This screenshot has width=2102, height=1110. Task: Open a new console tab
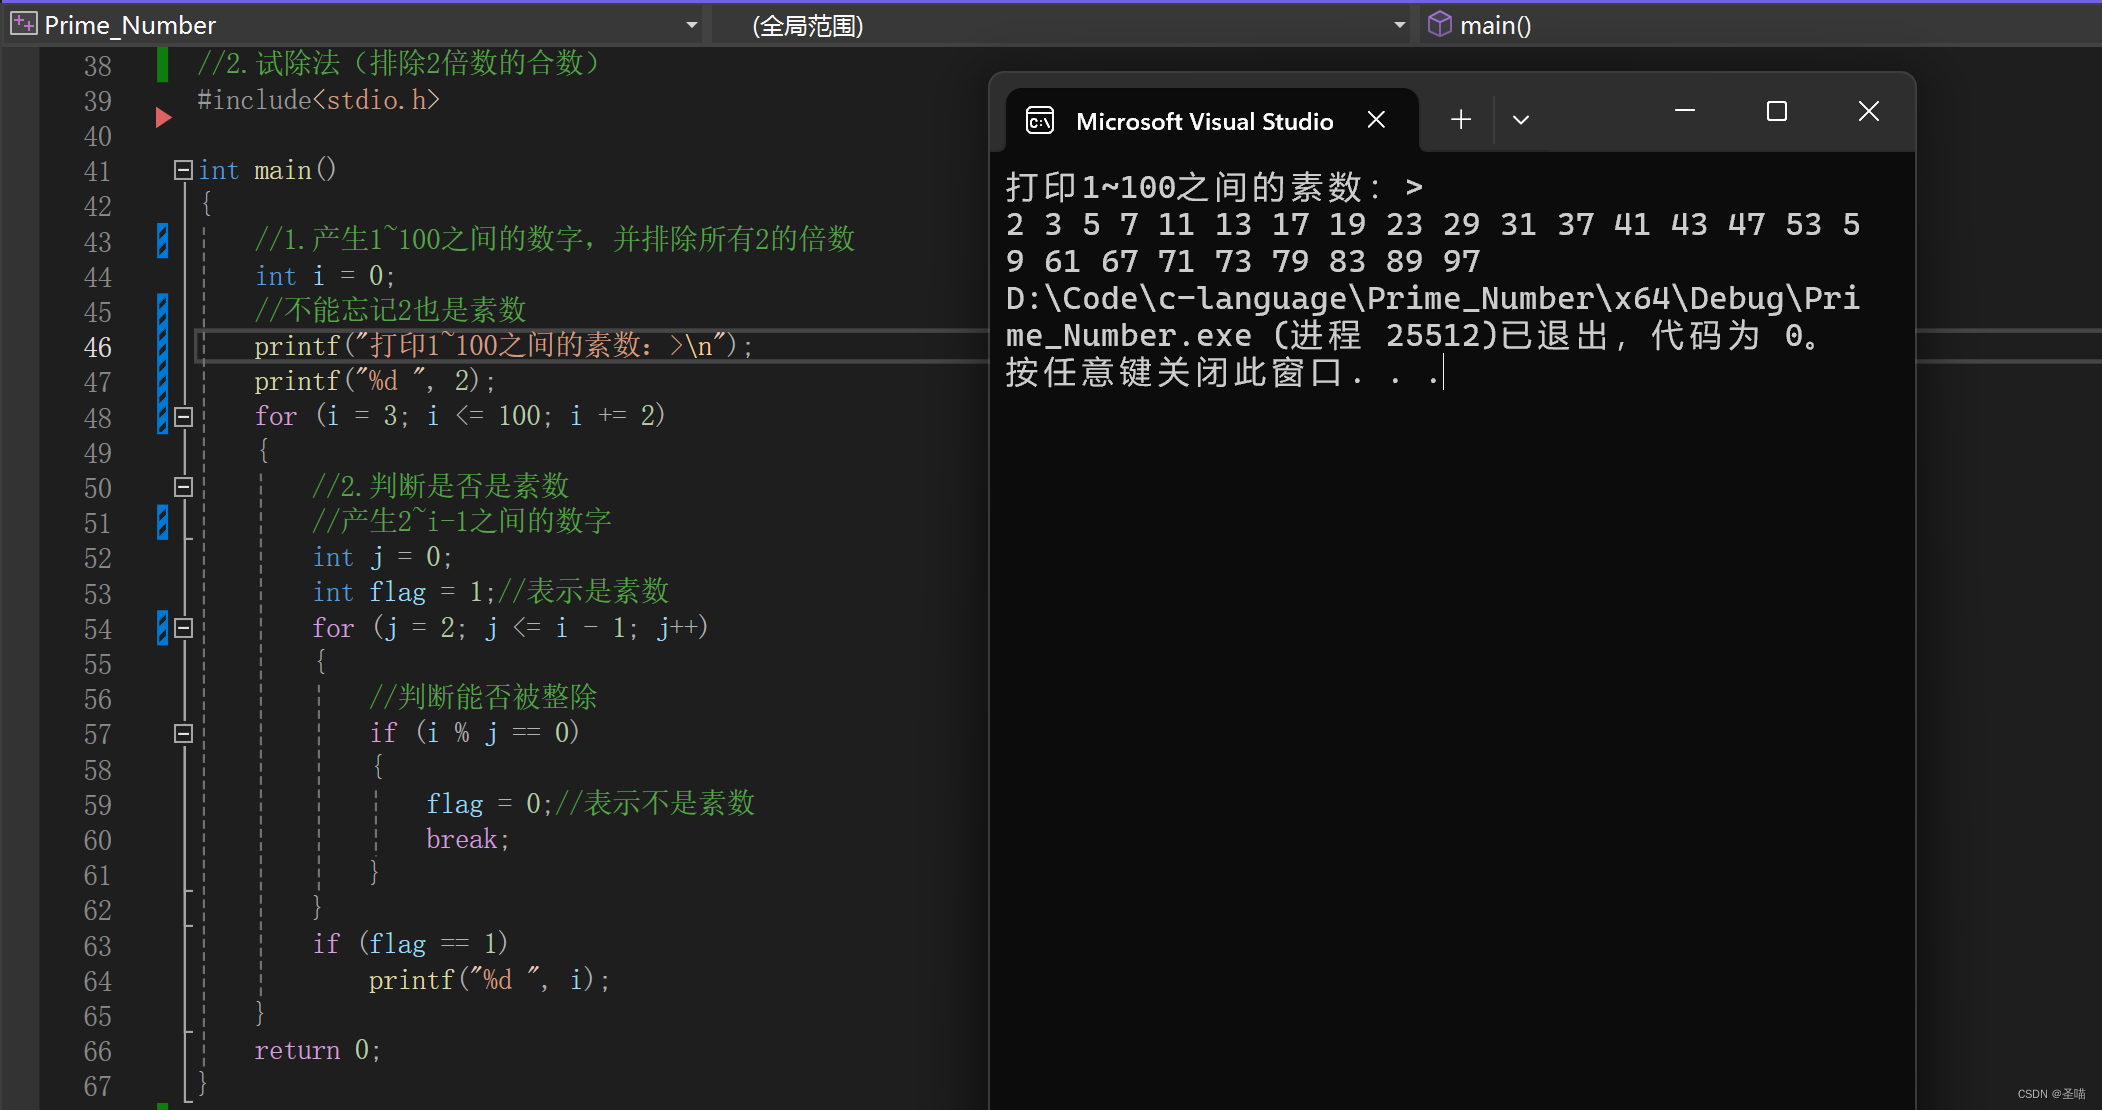1460,120
